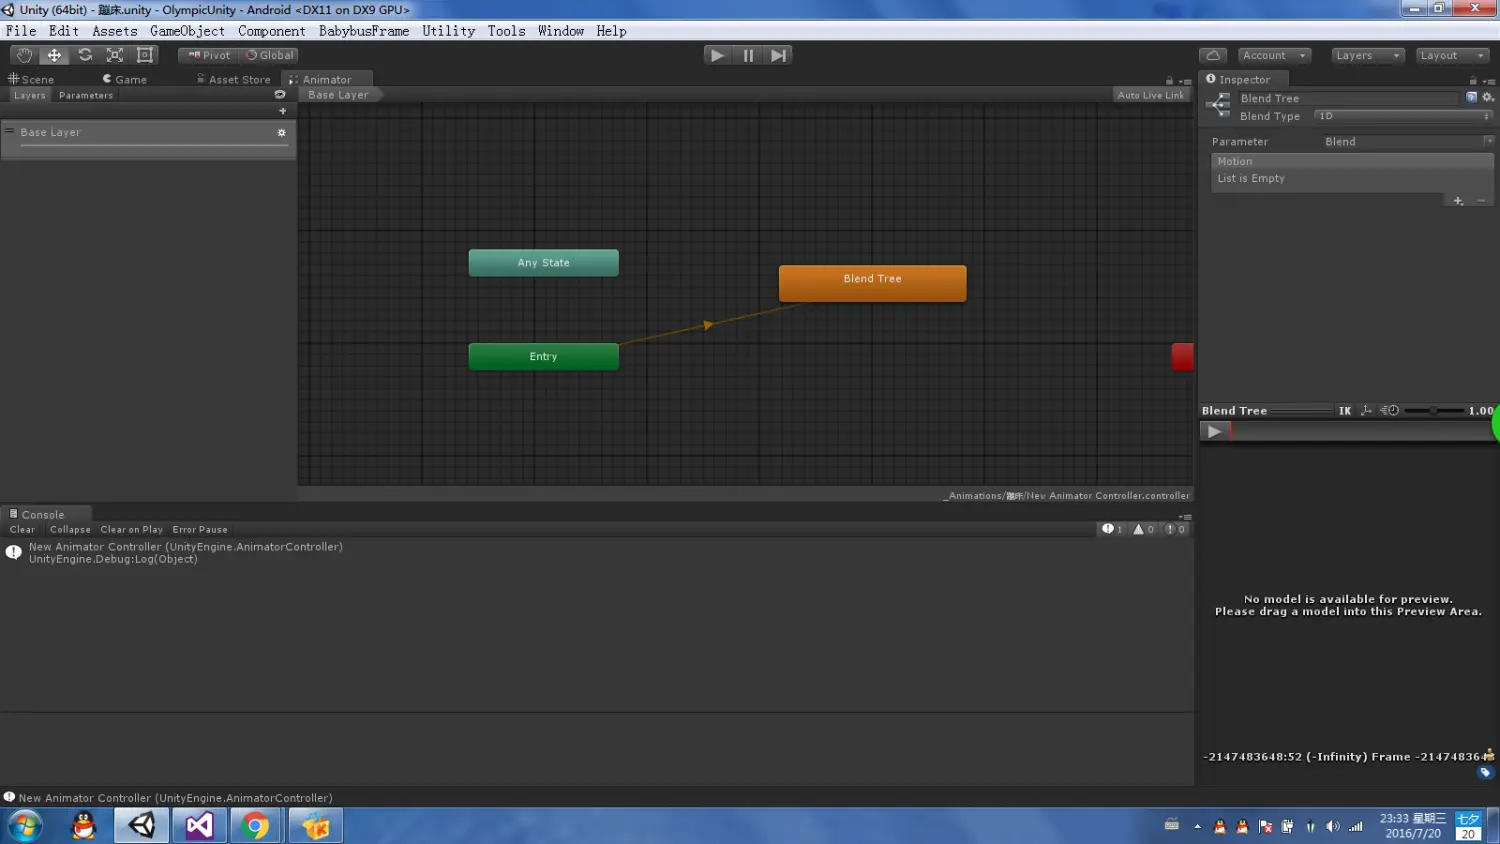The image size is (1500, 844).
Task: Open the Inspector tab
Action: coord(1244,79)
